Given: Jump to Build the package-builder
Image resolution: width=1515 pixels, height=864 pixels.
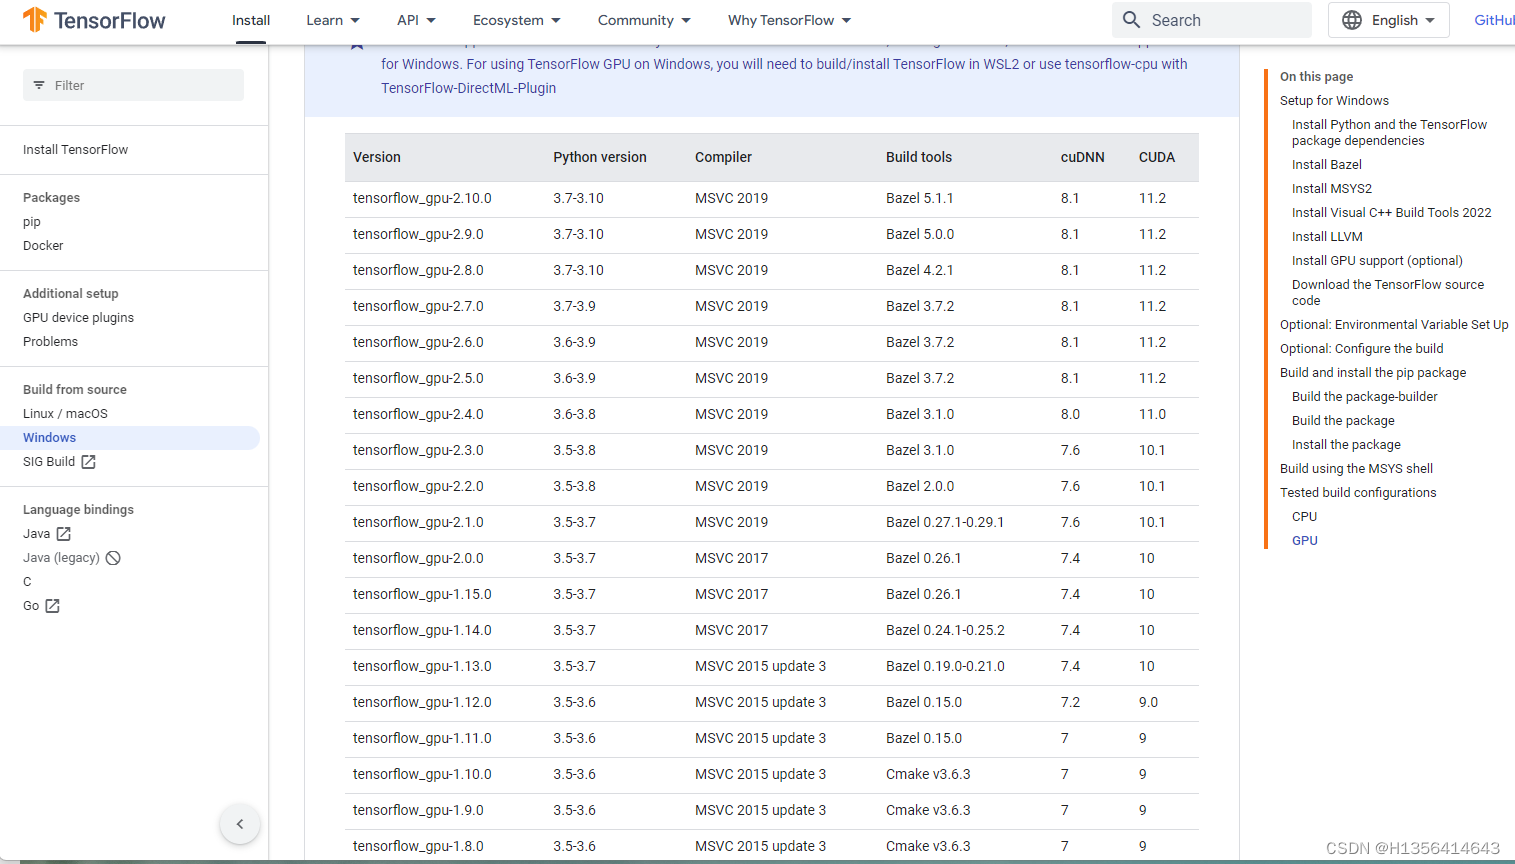Looking at the screenshot, I should tap(1365, 397).
